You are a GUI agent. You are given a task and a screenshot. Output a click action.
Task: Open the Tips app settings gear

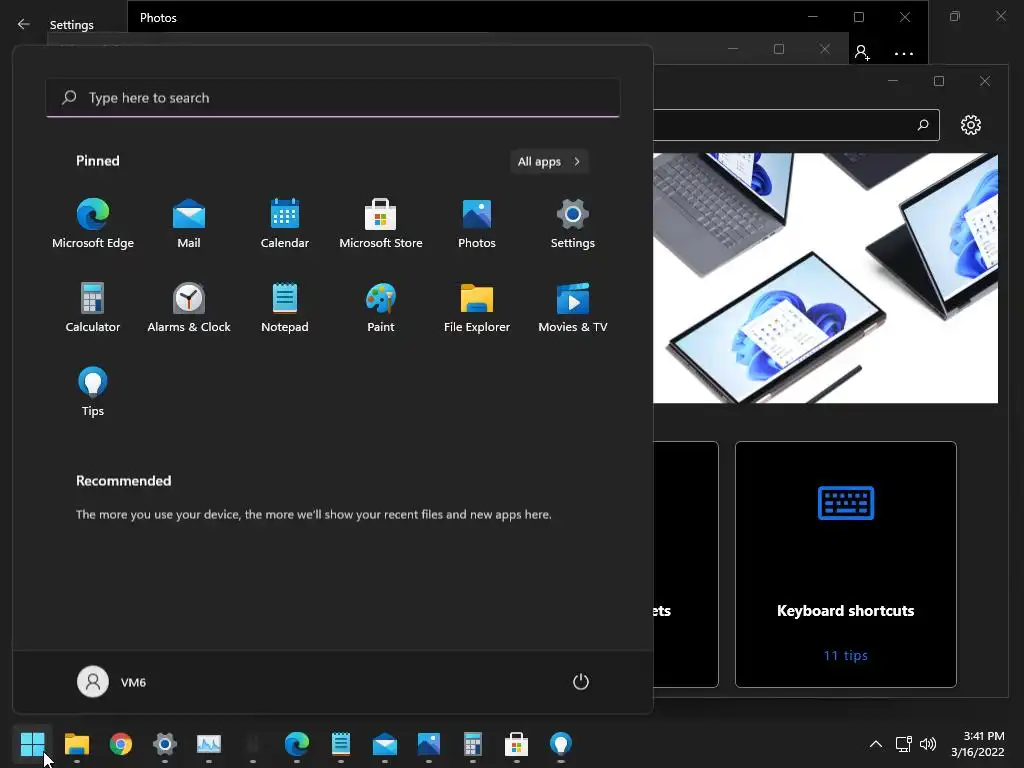[970, 125]
